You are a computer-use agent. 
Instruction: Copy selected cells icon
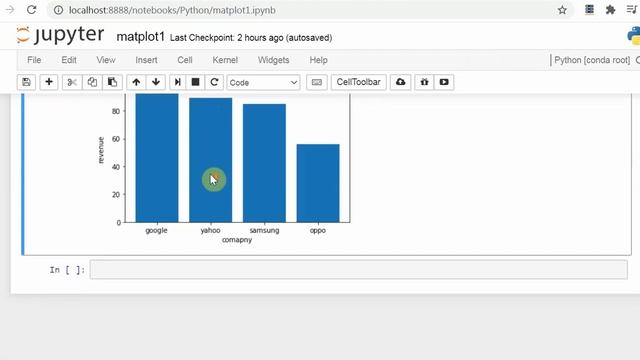(92, 82)
